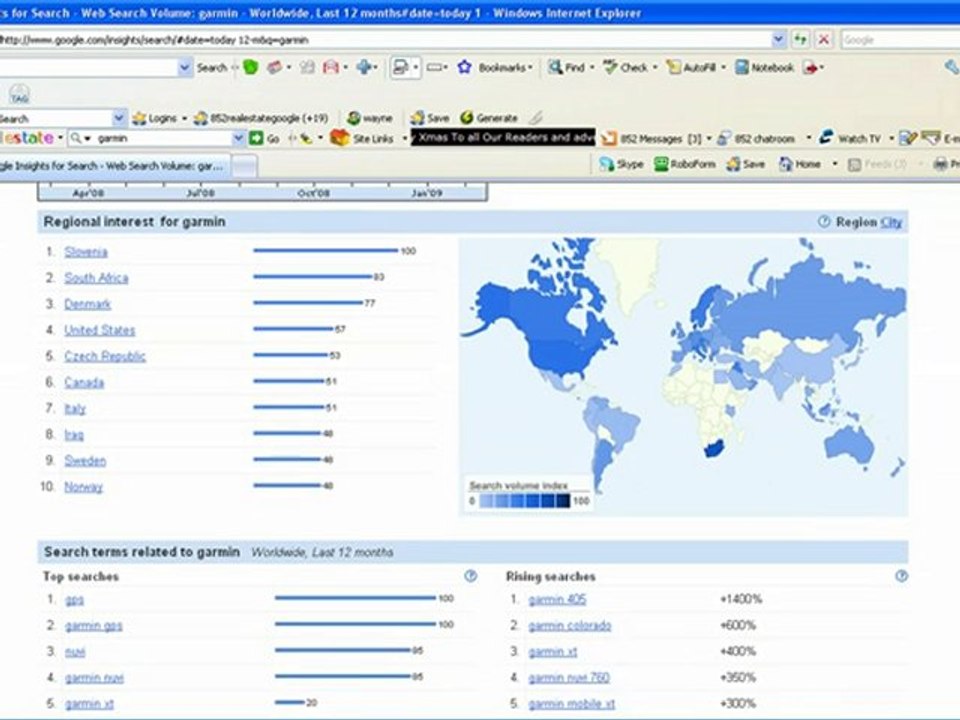The height and width of the screenshot is (720, 960).
Task: Open the Denmark region link
Action: 88,304
